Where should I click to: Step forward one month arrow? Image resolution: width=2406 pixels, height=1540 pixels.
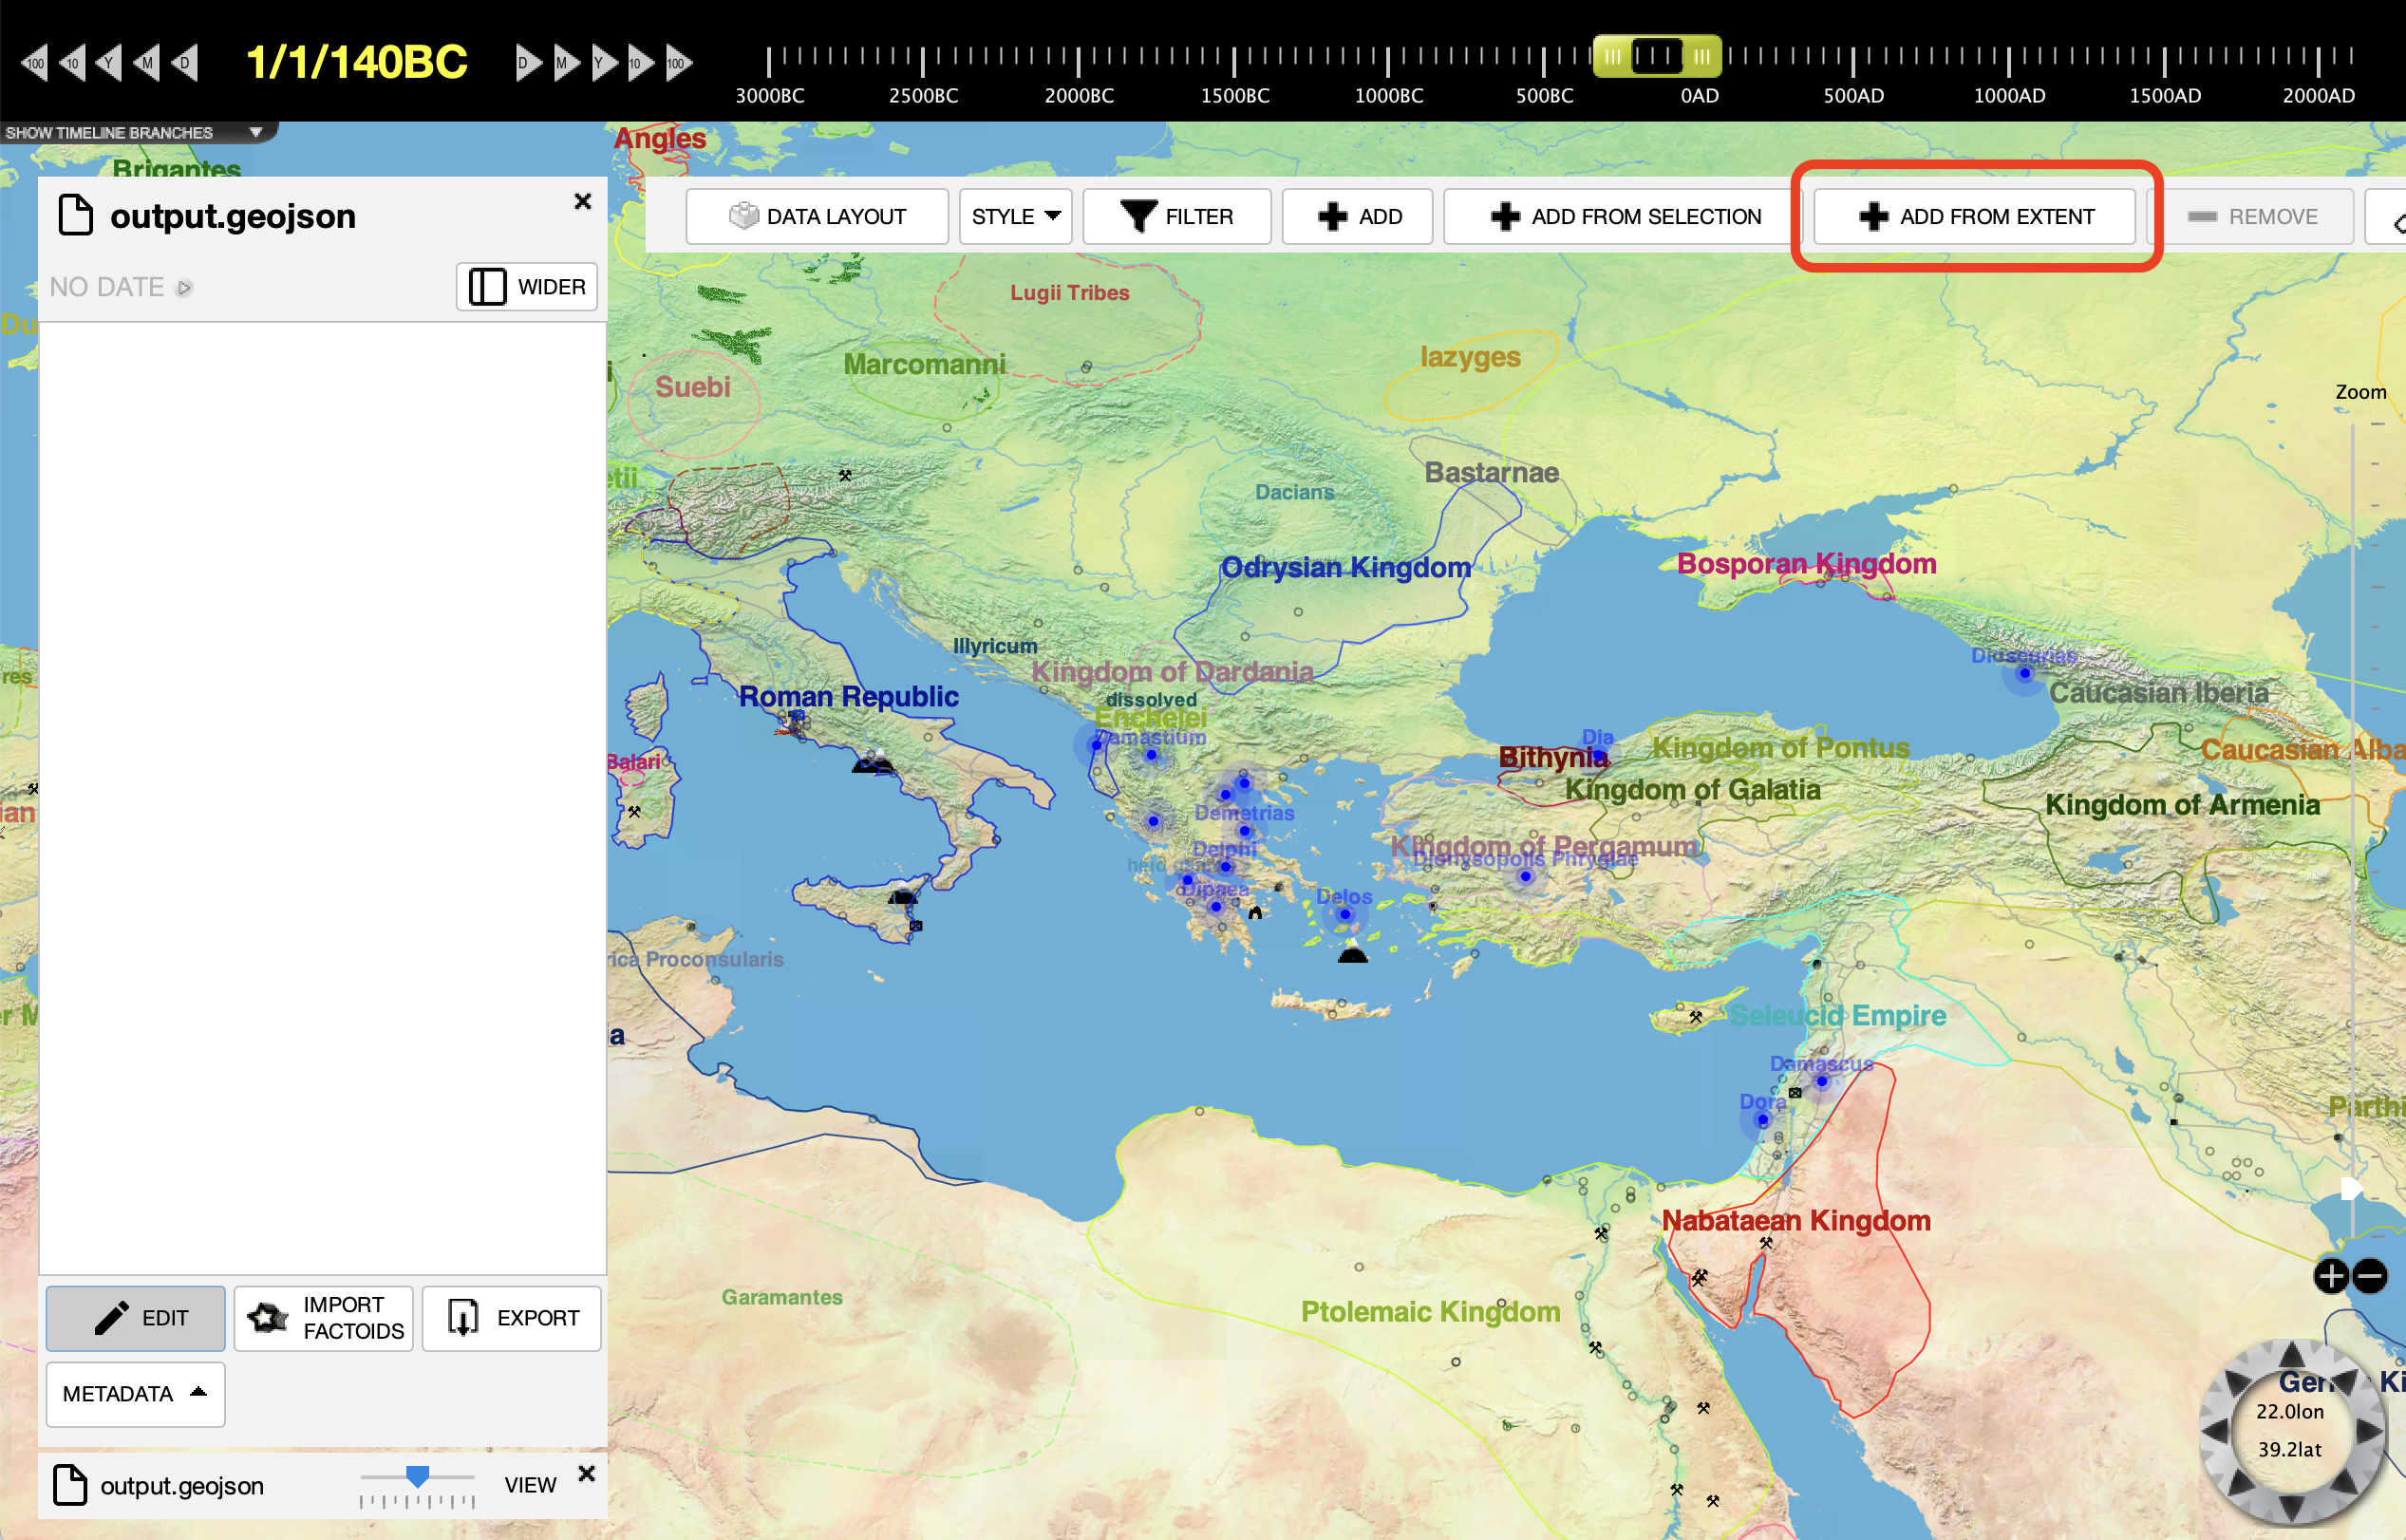pyautogui.click(x=565, y=63)
